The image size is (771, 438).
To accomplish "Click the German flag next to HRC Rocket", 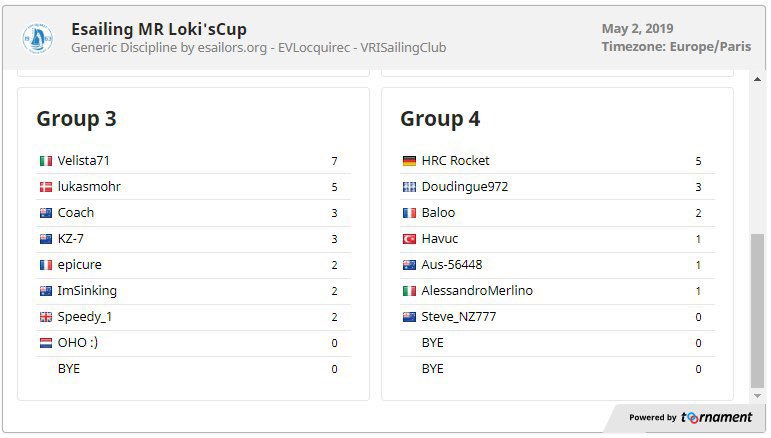I will pos(409,161).
